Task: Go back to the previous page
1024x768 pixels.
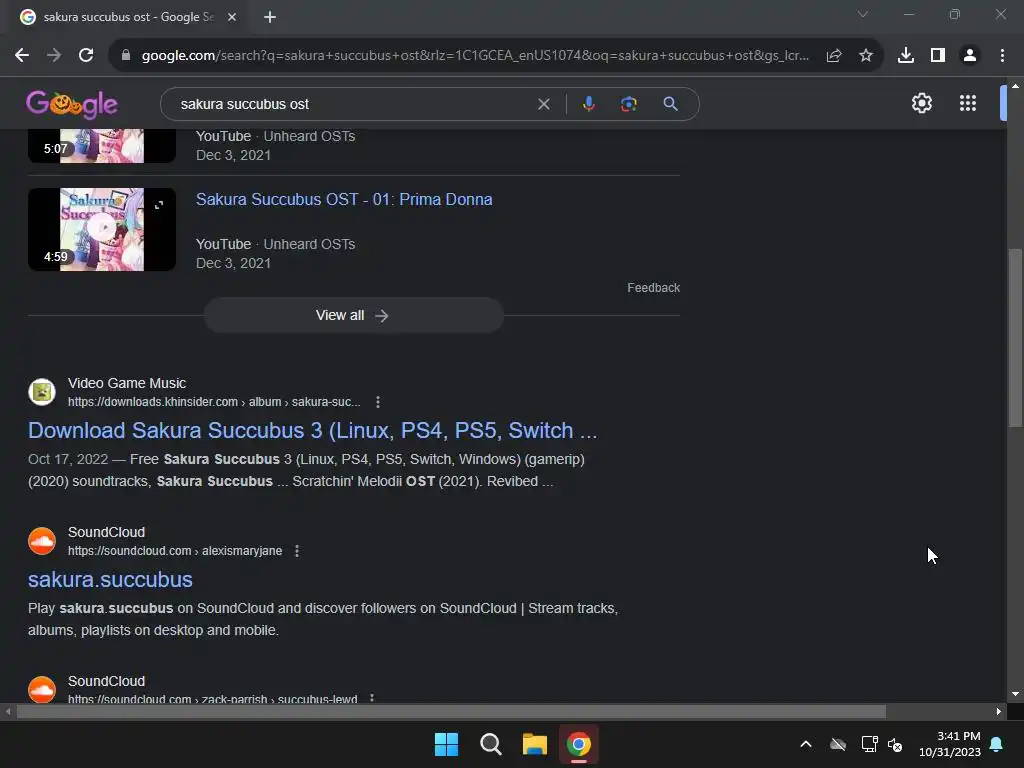Action: click(x=22, y=56)
